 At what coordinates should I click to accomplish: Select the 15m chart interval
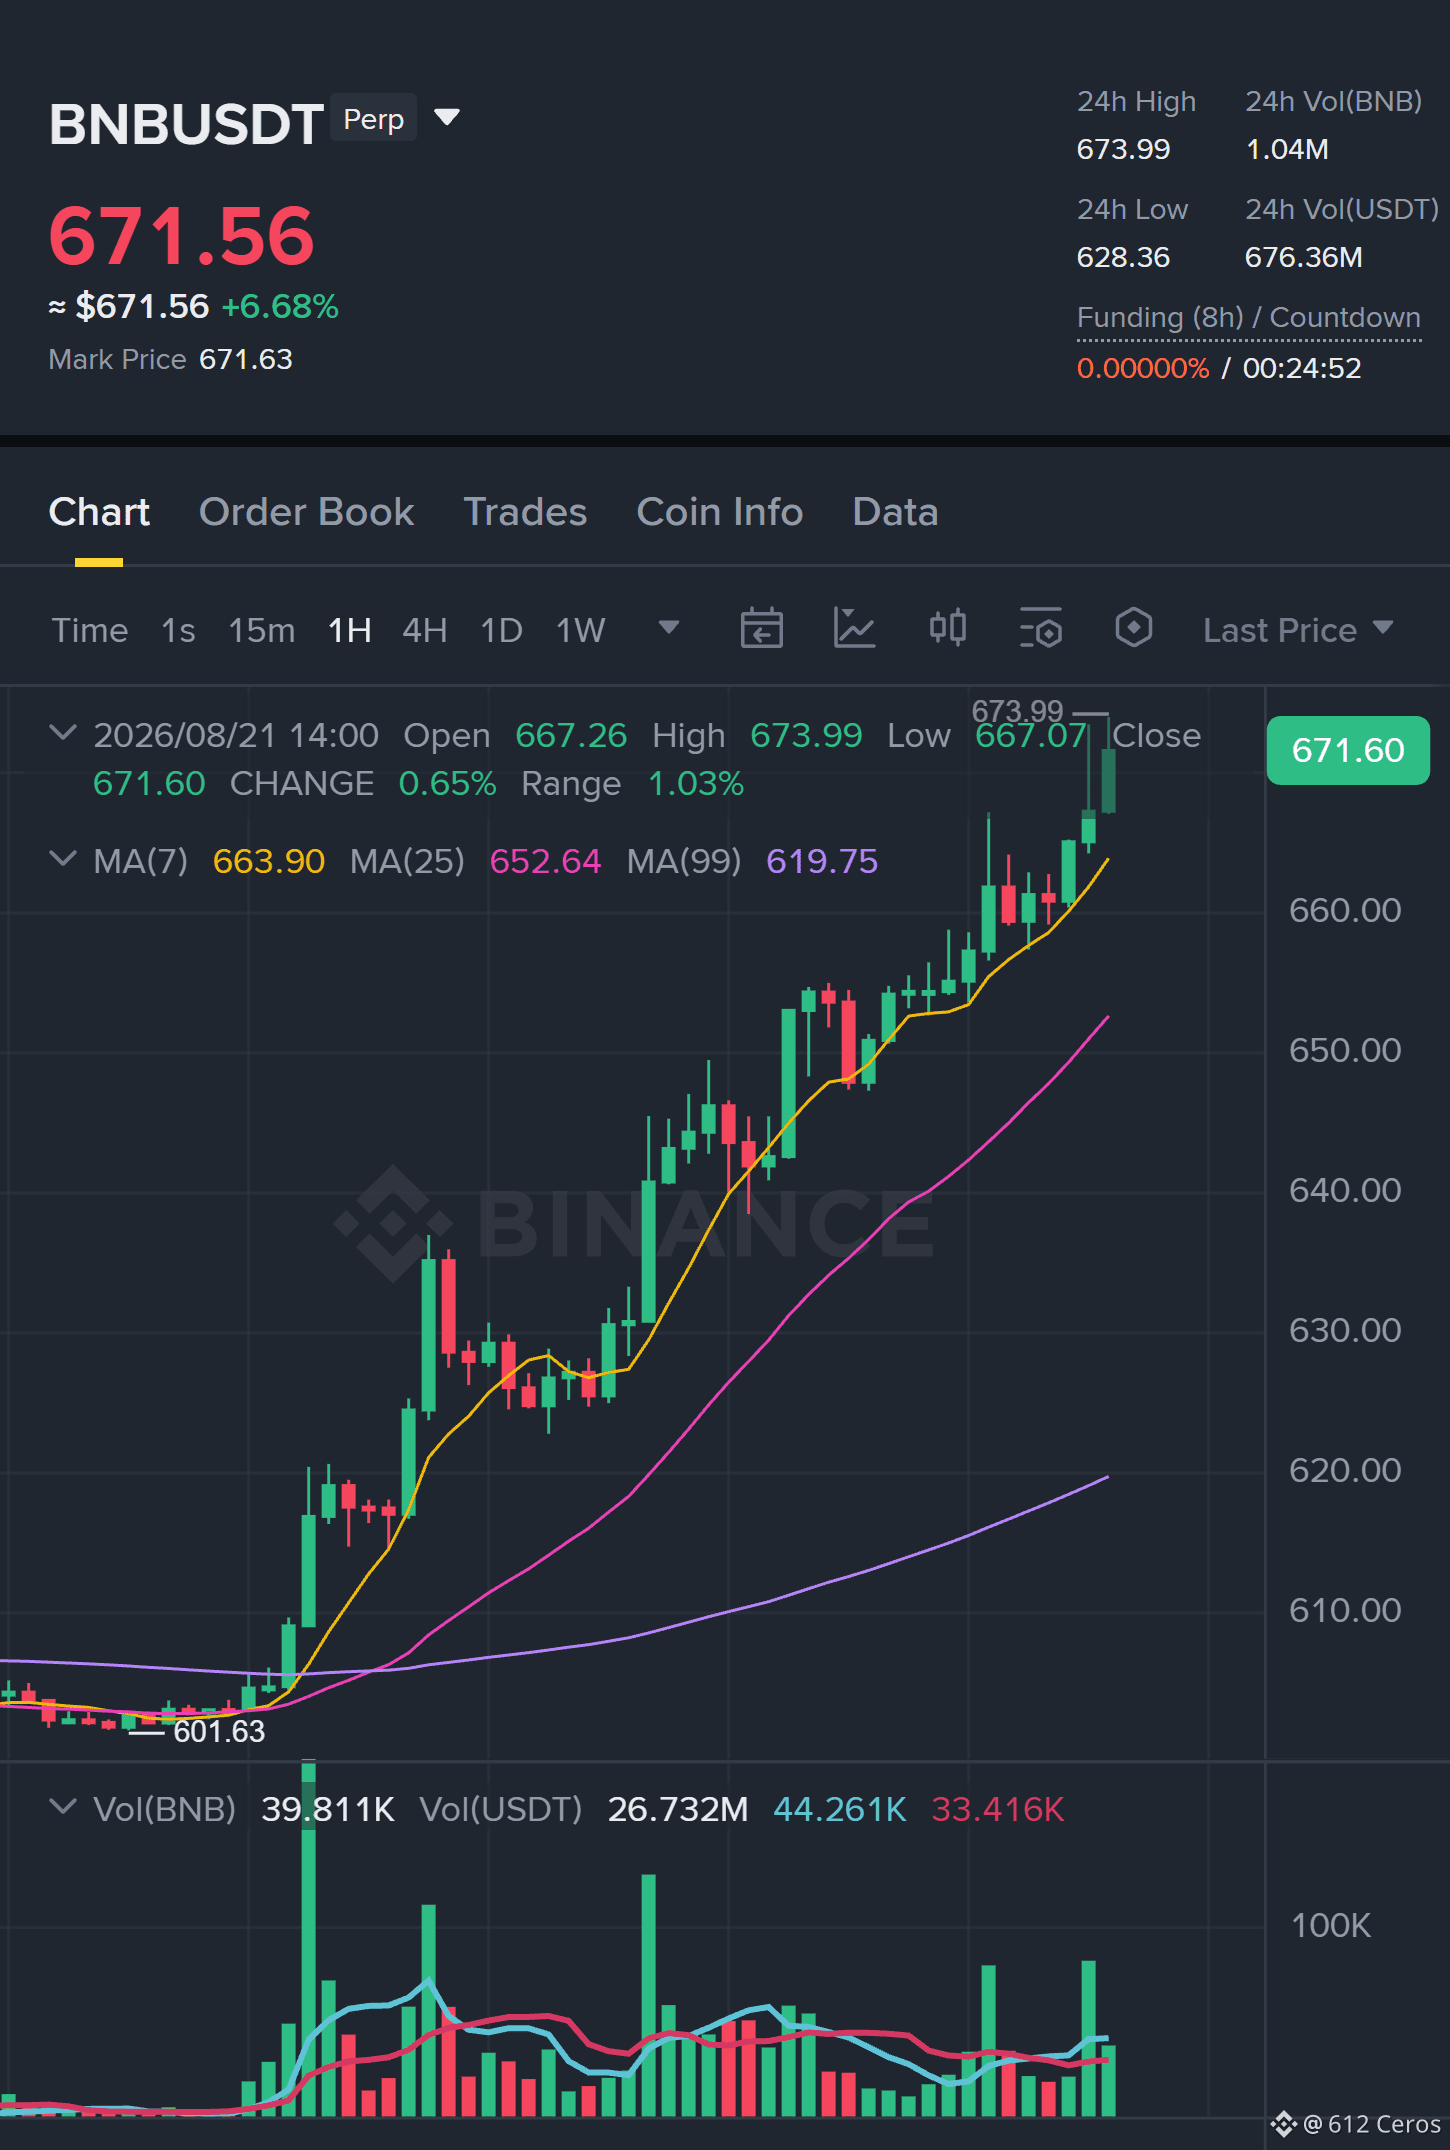[x=261, y=630]
